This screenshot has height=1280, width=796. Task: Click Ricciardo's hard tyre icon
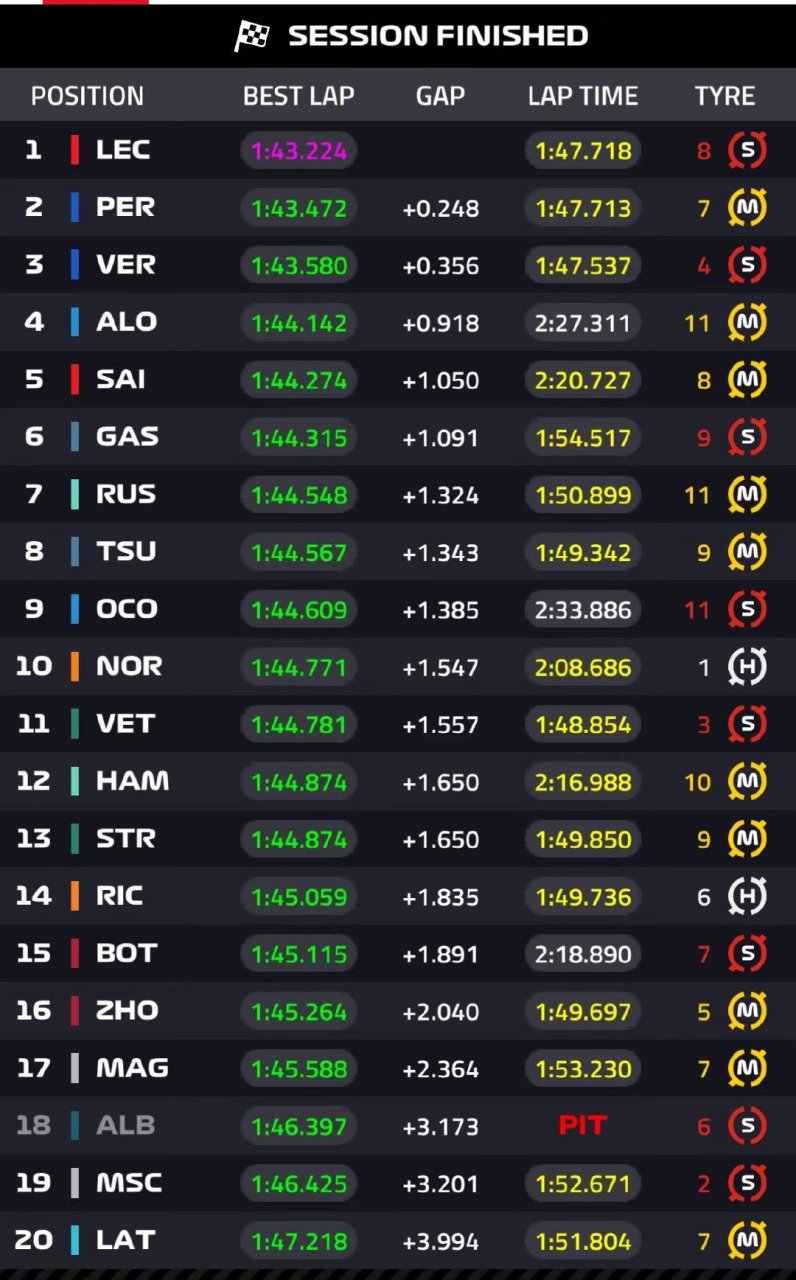pos(747,897)
